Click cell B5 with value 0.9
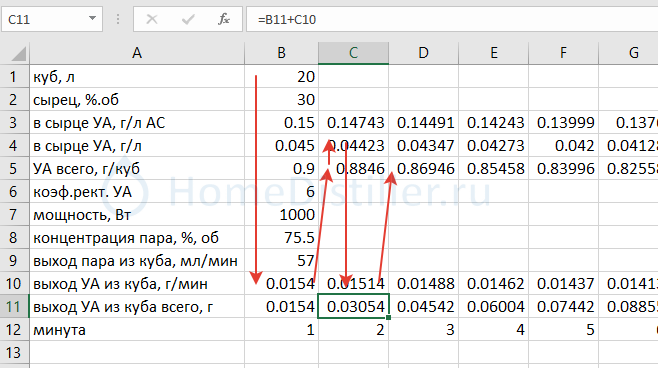The height and width of the screenshot is (368, 658). [282, 169]
